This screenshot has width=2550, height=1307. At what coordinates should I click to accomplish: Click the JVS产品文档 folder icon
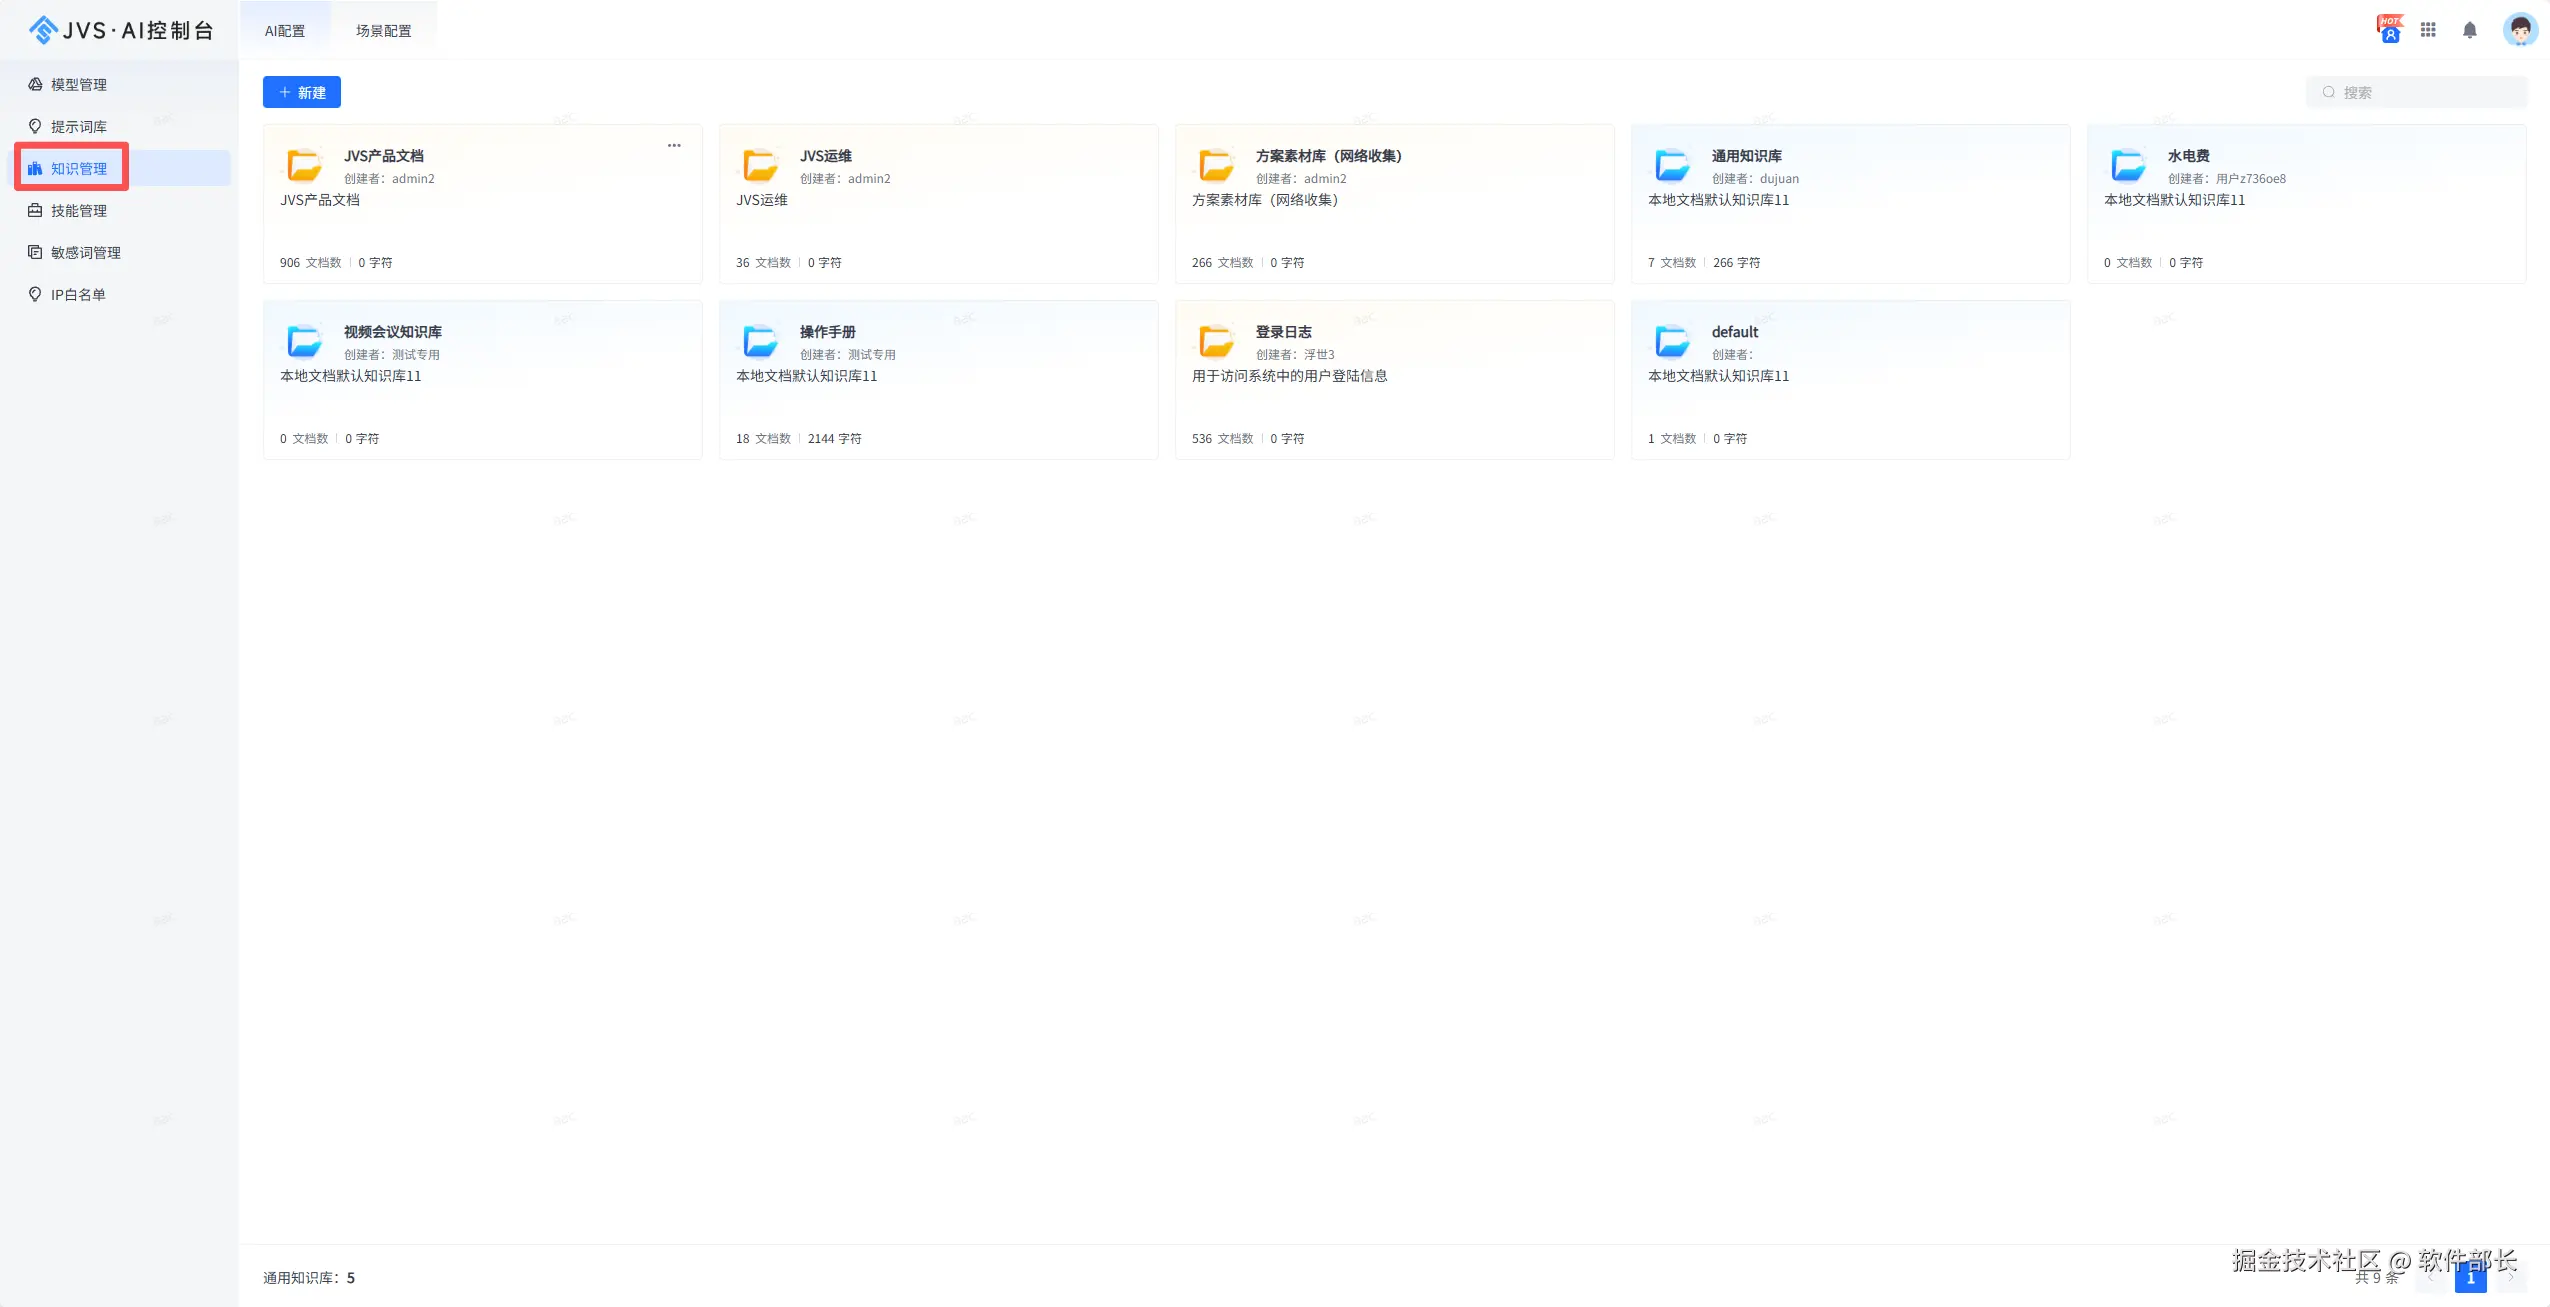tap(304, 165)
